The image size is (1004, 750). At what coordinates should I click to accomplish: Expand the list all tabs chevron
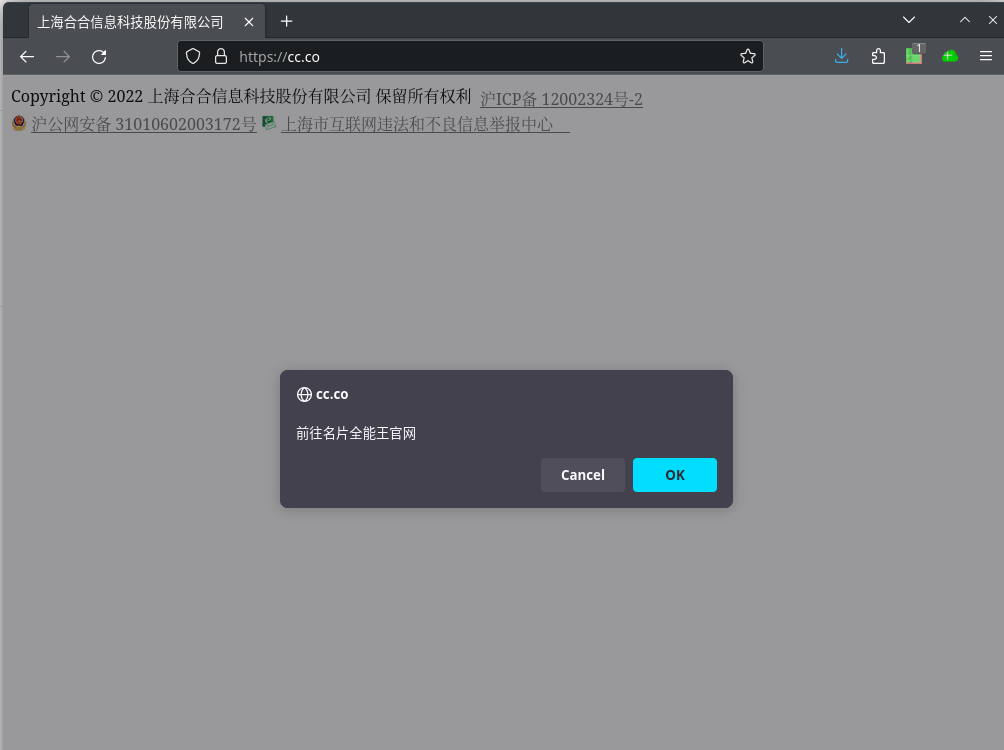pos(909,20)
